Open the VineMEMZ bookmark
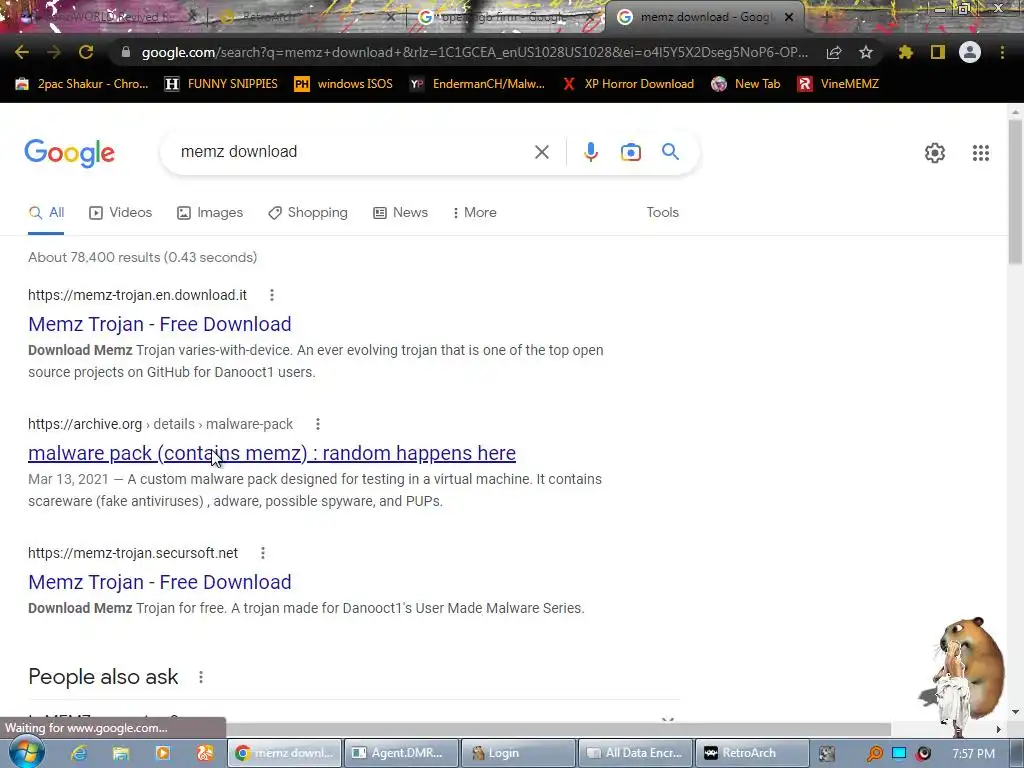This screenshot has height=768, width=1024. point(838,84)
